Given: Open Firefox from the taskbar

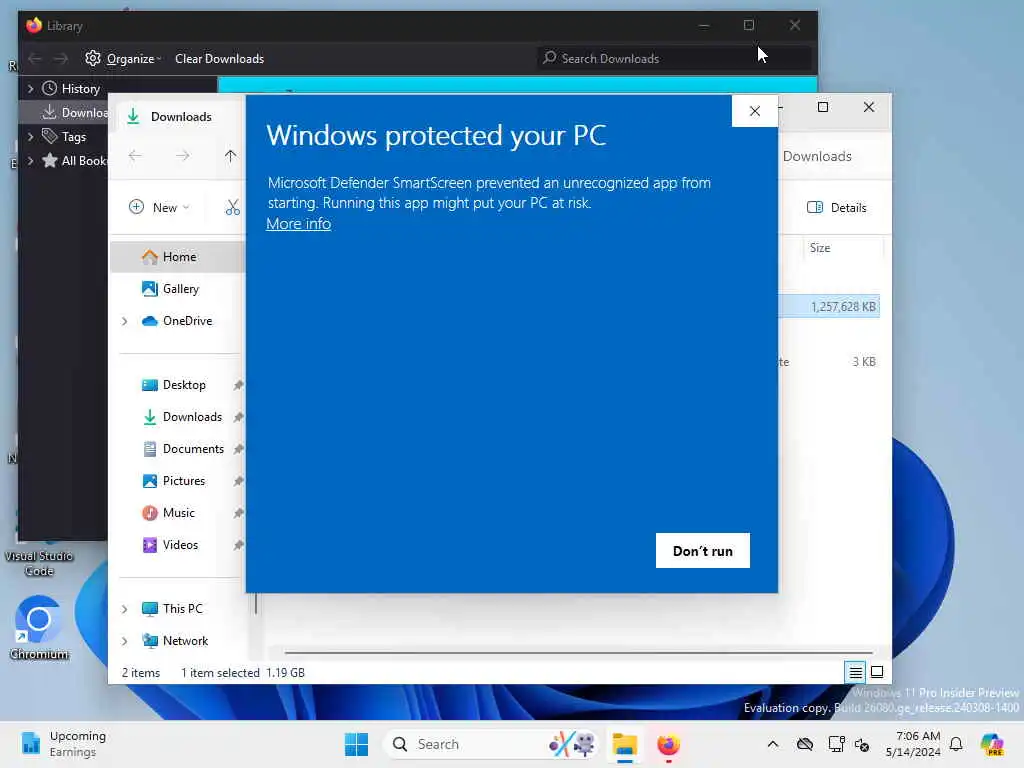Looking at the screenshot, I should (668, 744).
